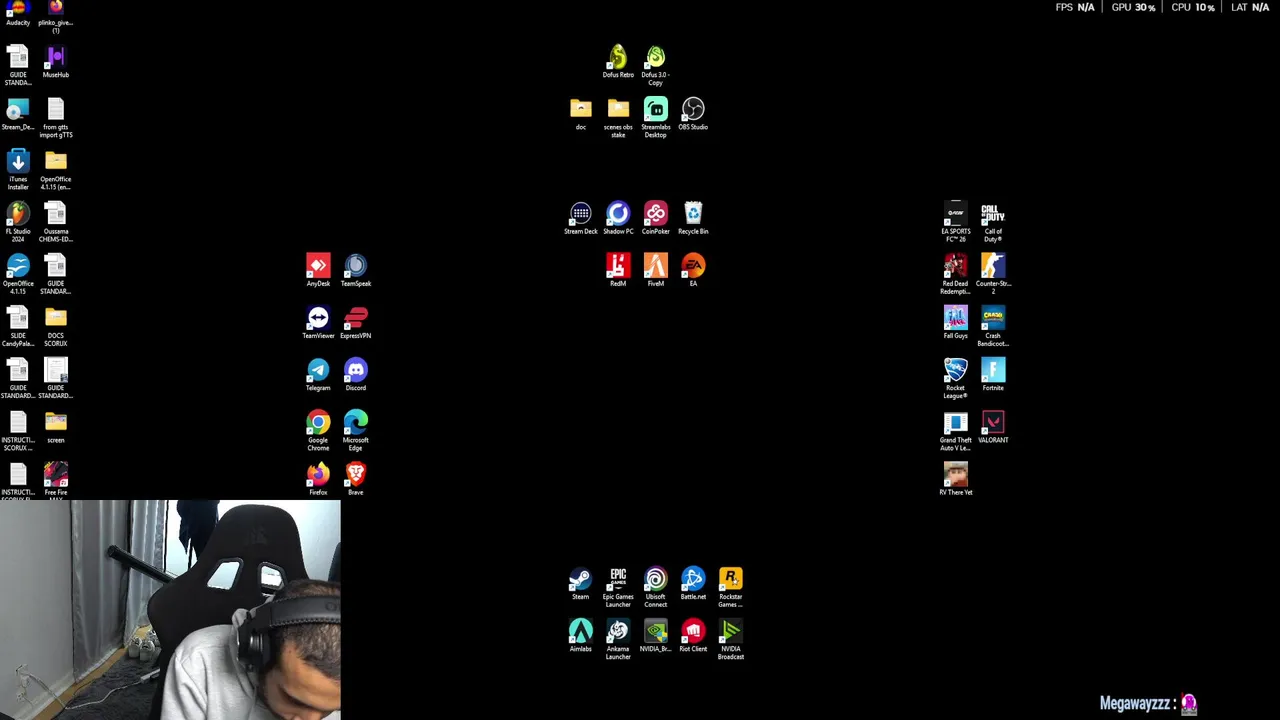Select the Brave browser icon
The height and width of the screenshot is (720, 1280).
[x=356, y=479]
